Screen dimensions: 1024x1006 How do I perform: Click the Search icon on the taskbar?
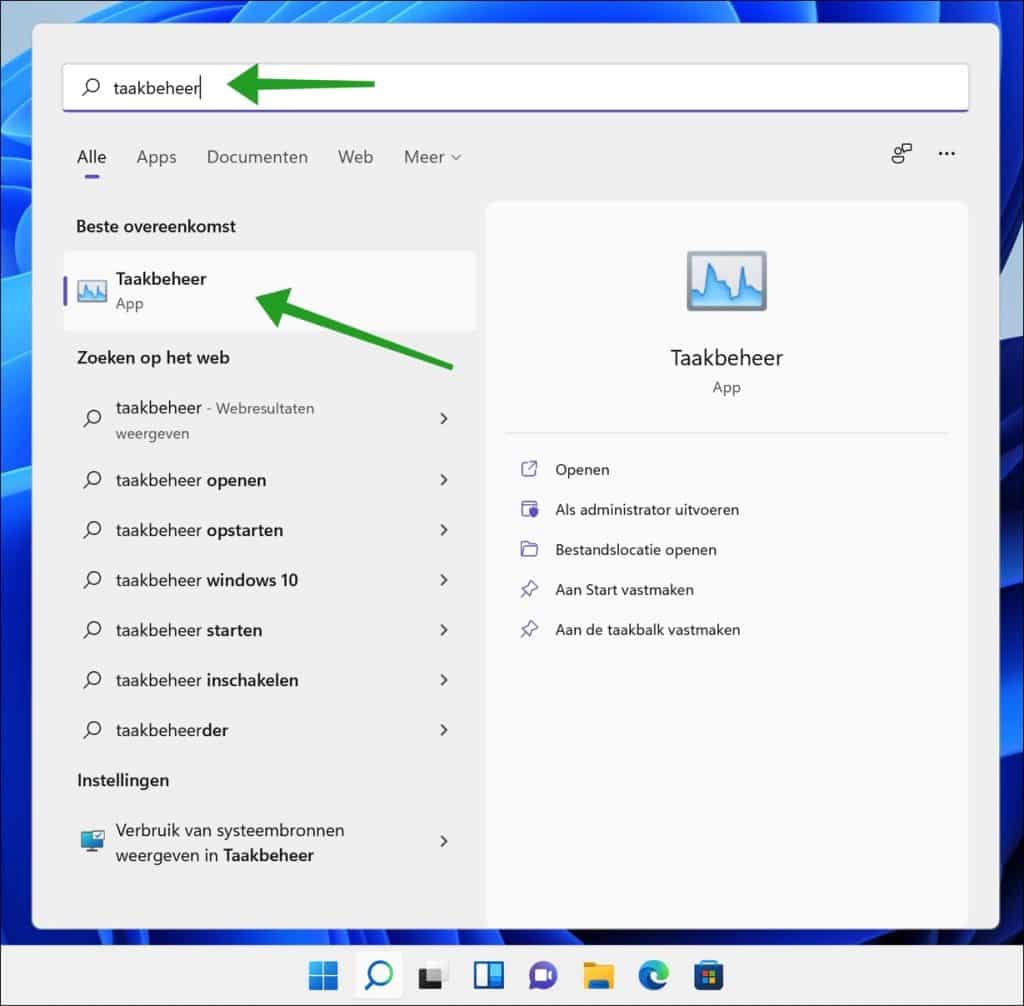(379, 975)
